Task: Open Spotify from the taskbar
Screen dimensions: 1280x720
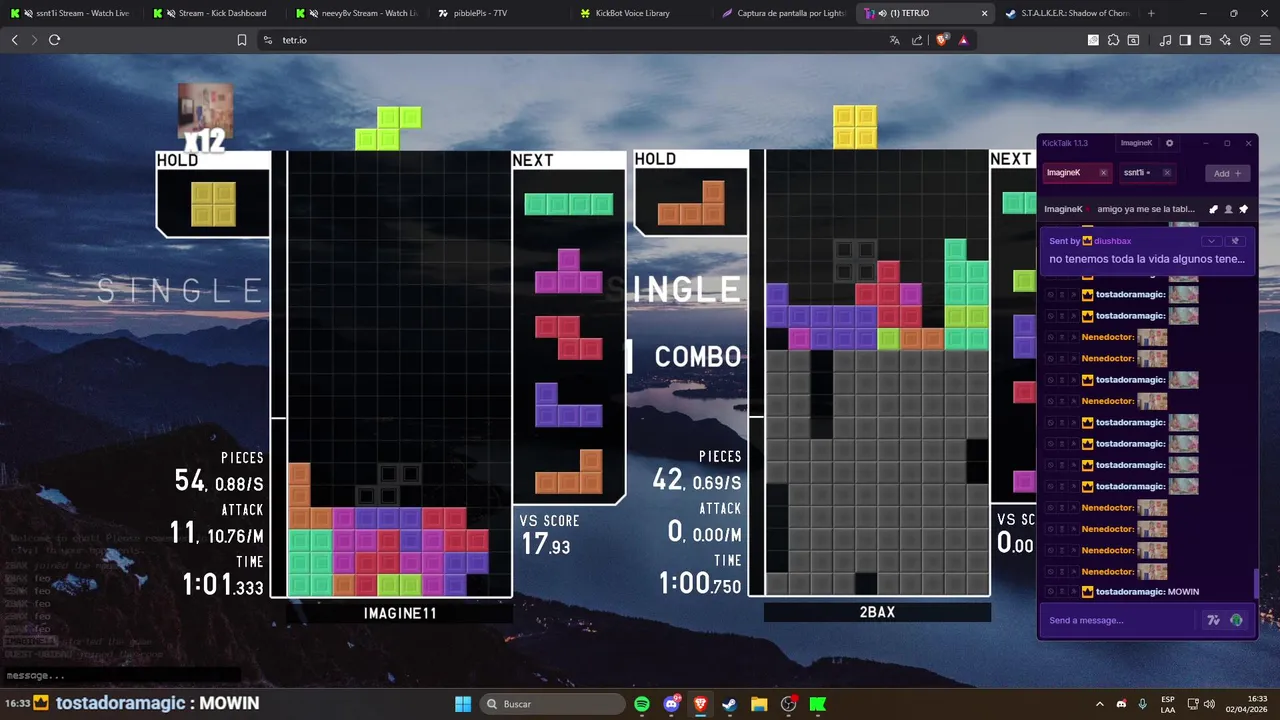Action: point(642,704)
